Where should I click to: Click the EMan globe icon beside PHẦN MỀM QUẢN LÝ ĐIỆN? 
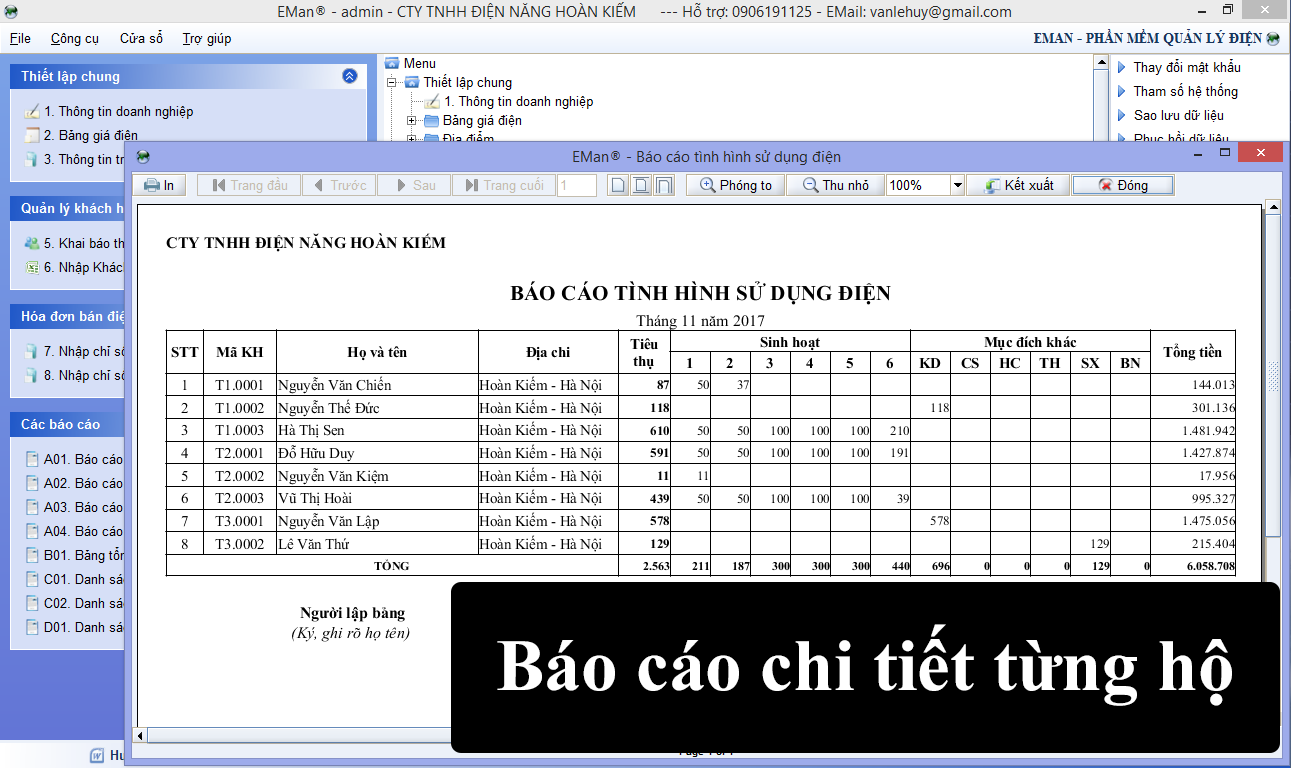tap(1273, 39)
